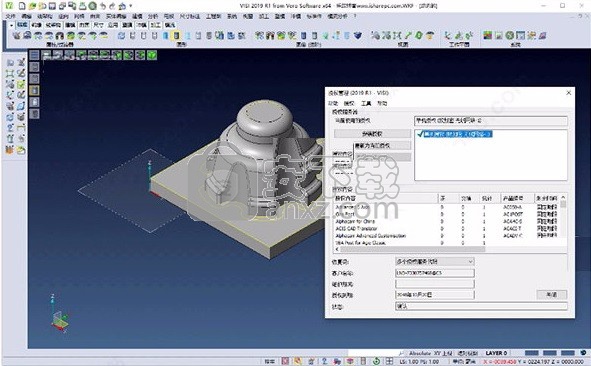Image resolution: width=591 pixels, height=366 pixels.
Task: Click the blue shield icon in the ribbon
Action: point(358,35)
